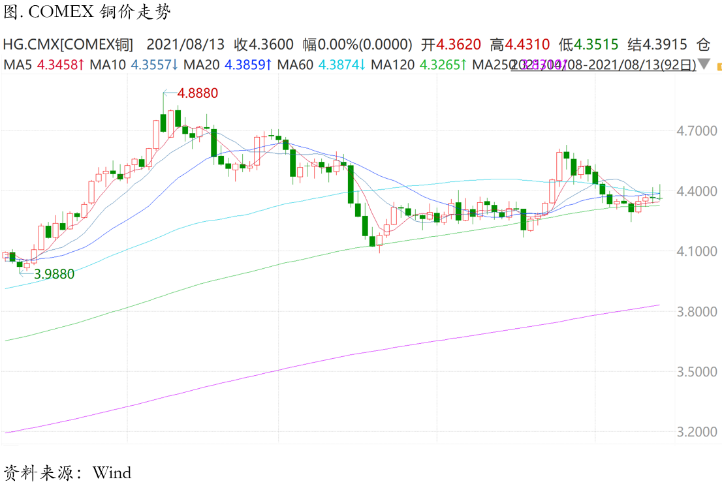Screen dimensions: 722x488
Task: Click the 2021/08/13 date value
Action: pos(186,45)
